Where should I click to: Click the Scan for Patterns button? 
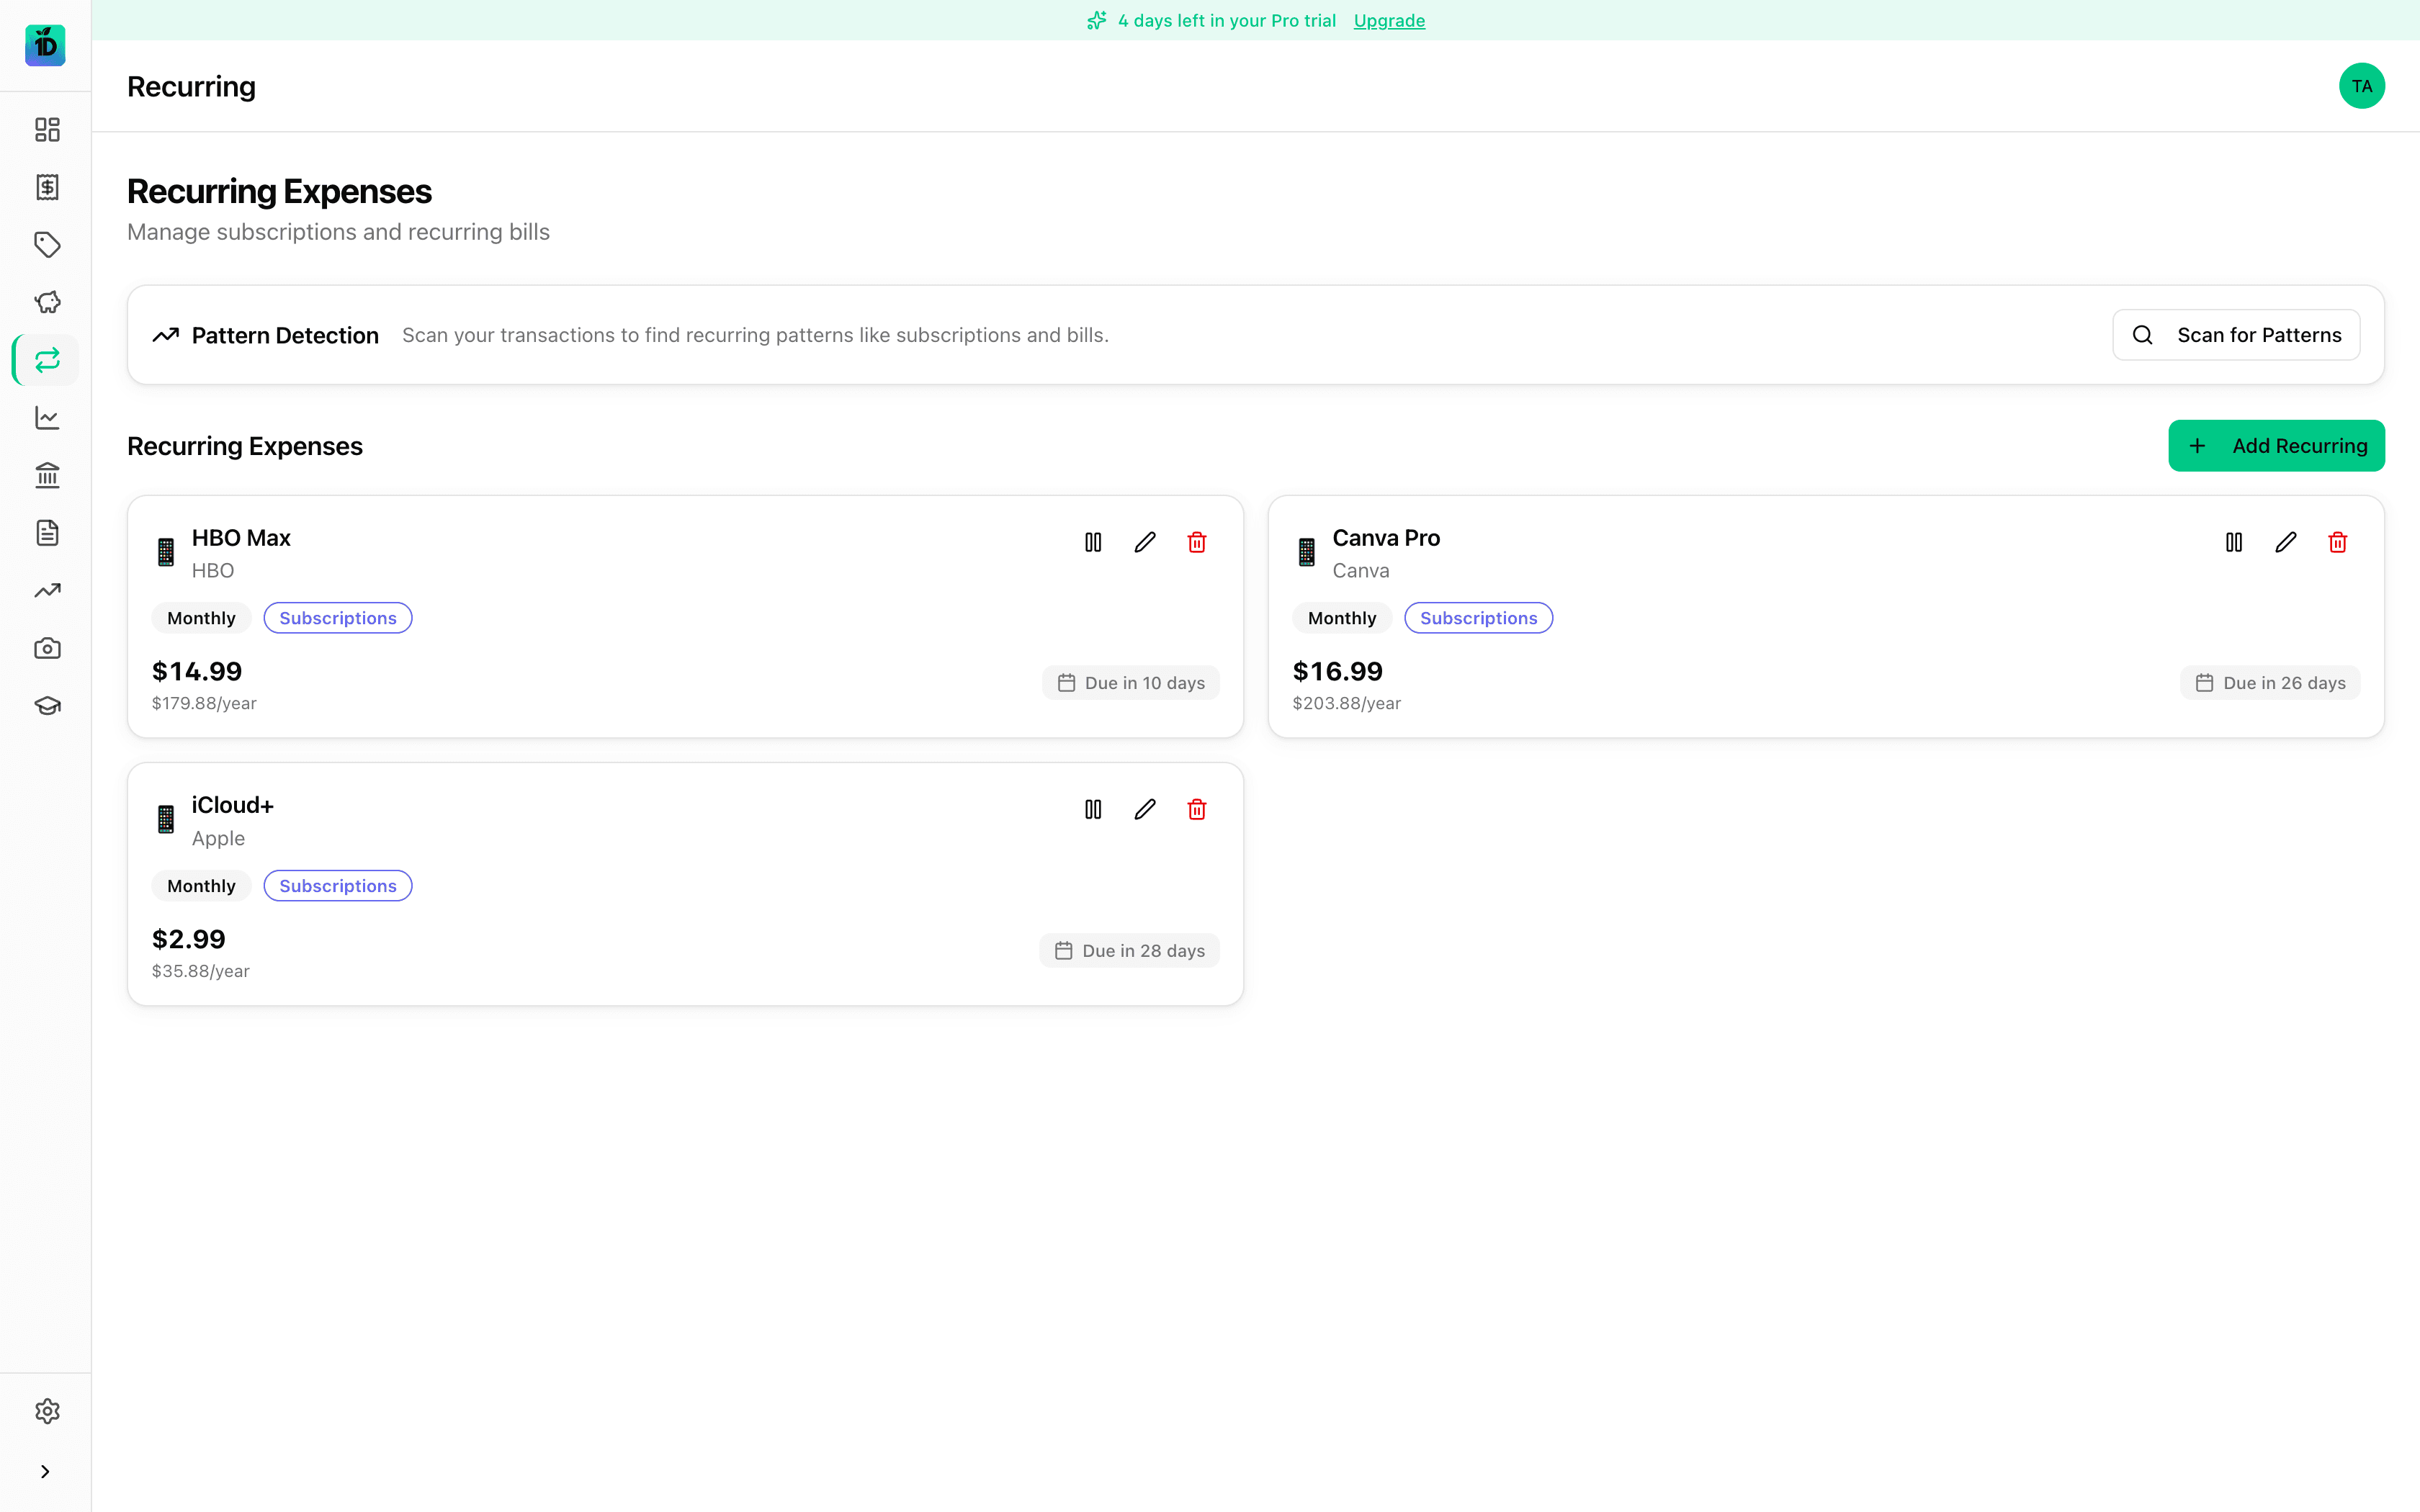(2236, 334)
